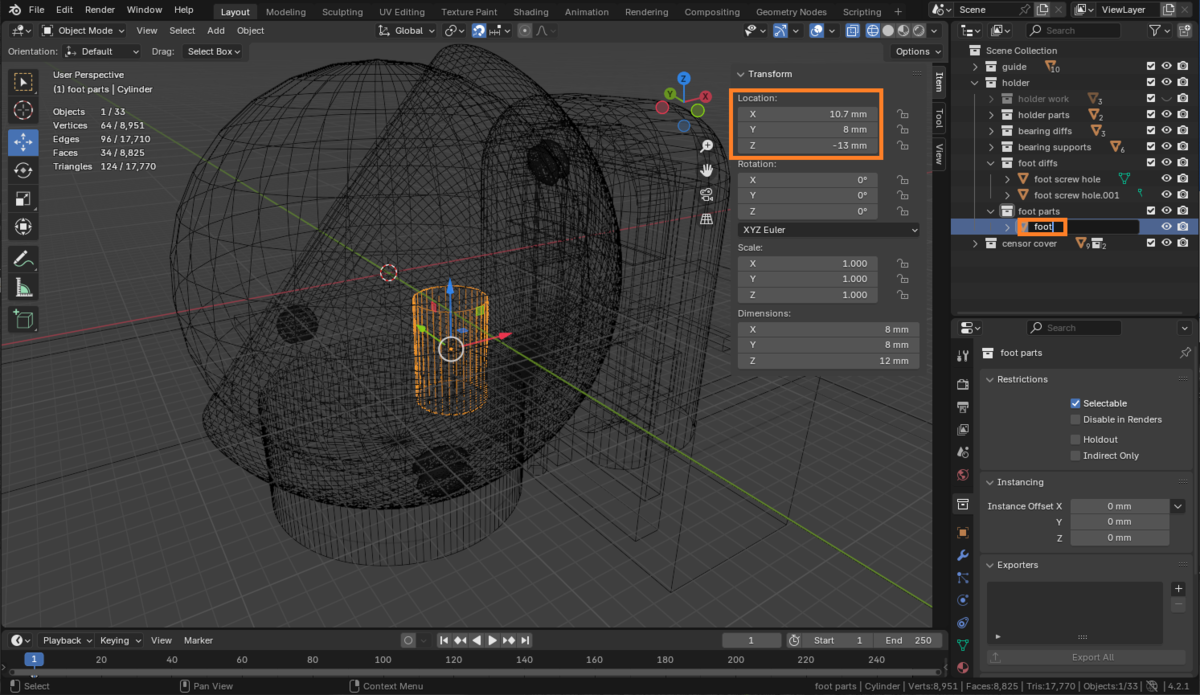Open the XYZ Euler rotation mode dropdown
Viewport: 1200px width, 695px height.
coord(828,230)
